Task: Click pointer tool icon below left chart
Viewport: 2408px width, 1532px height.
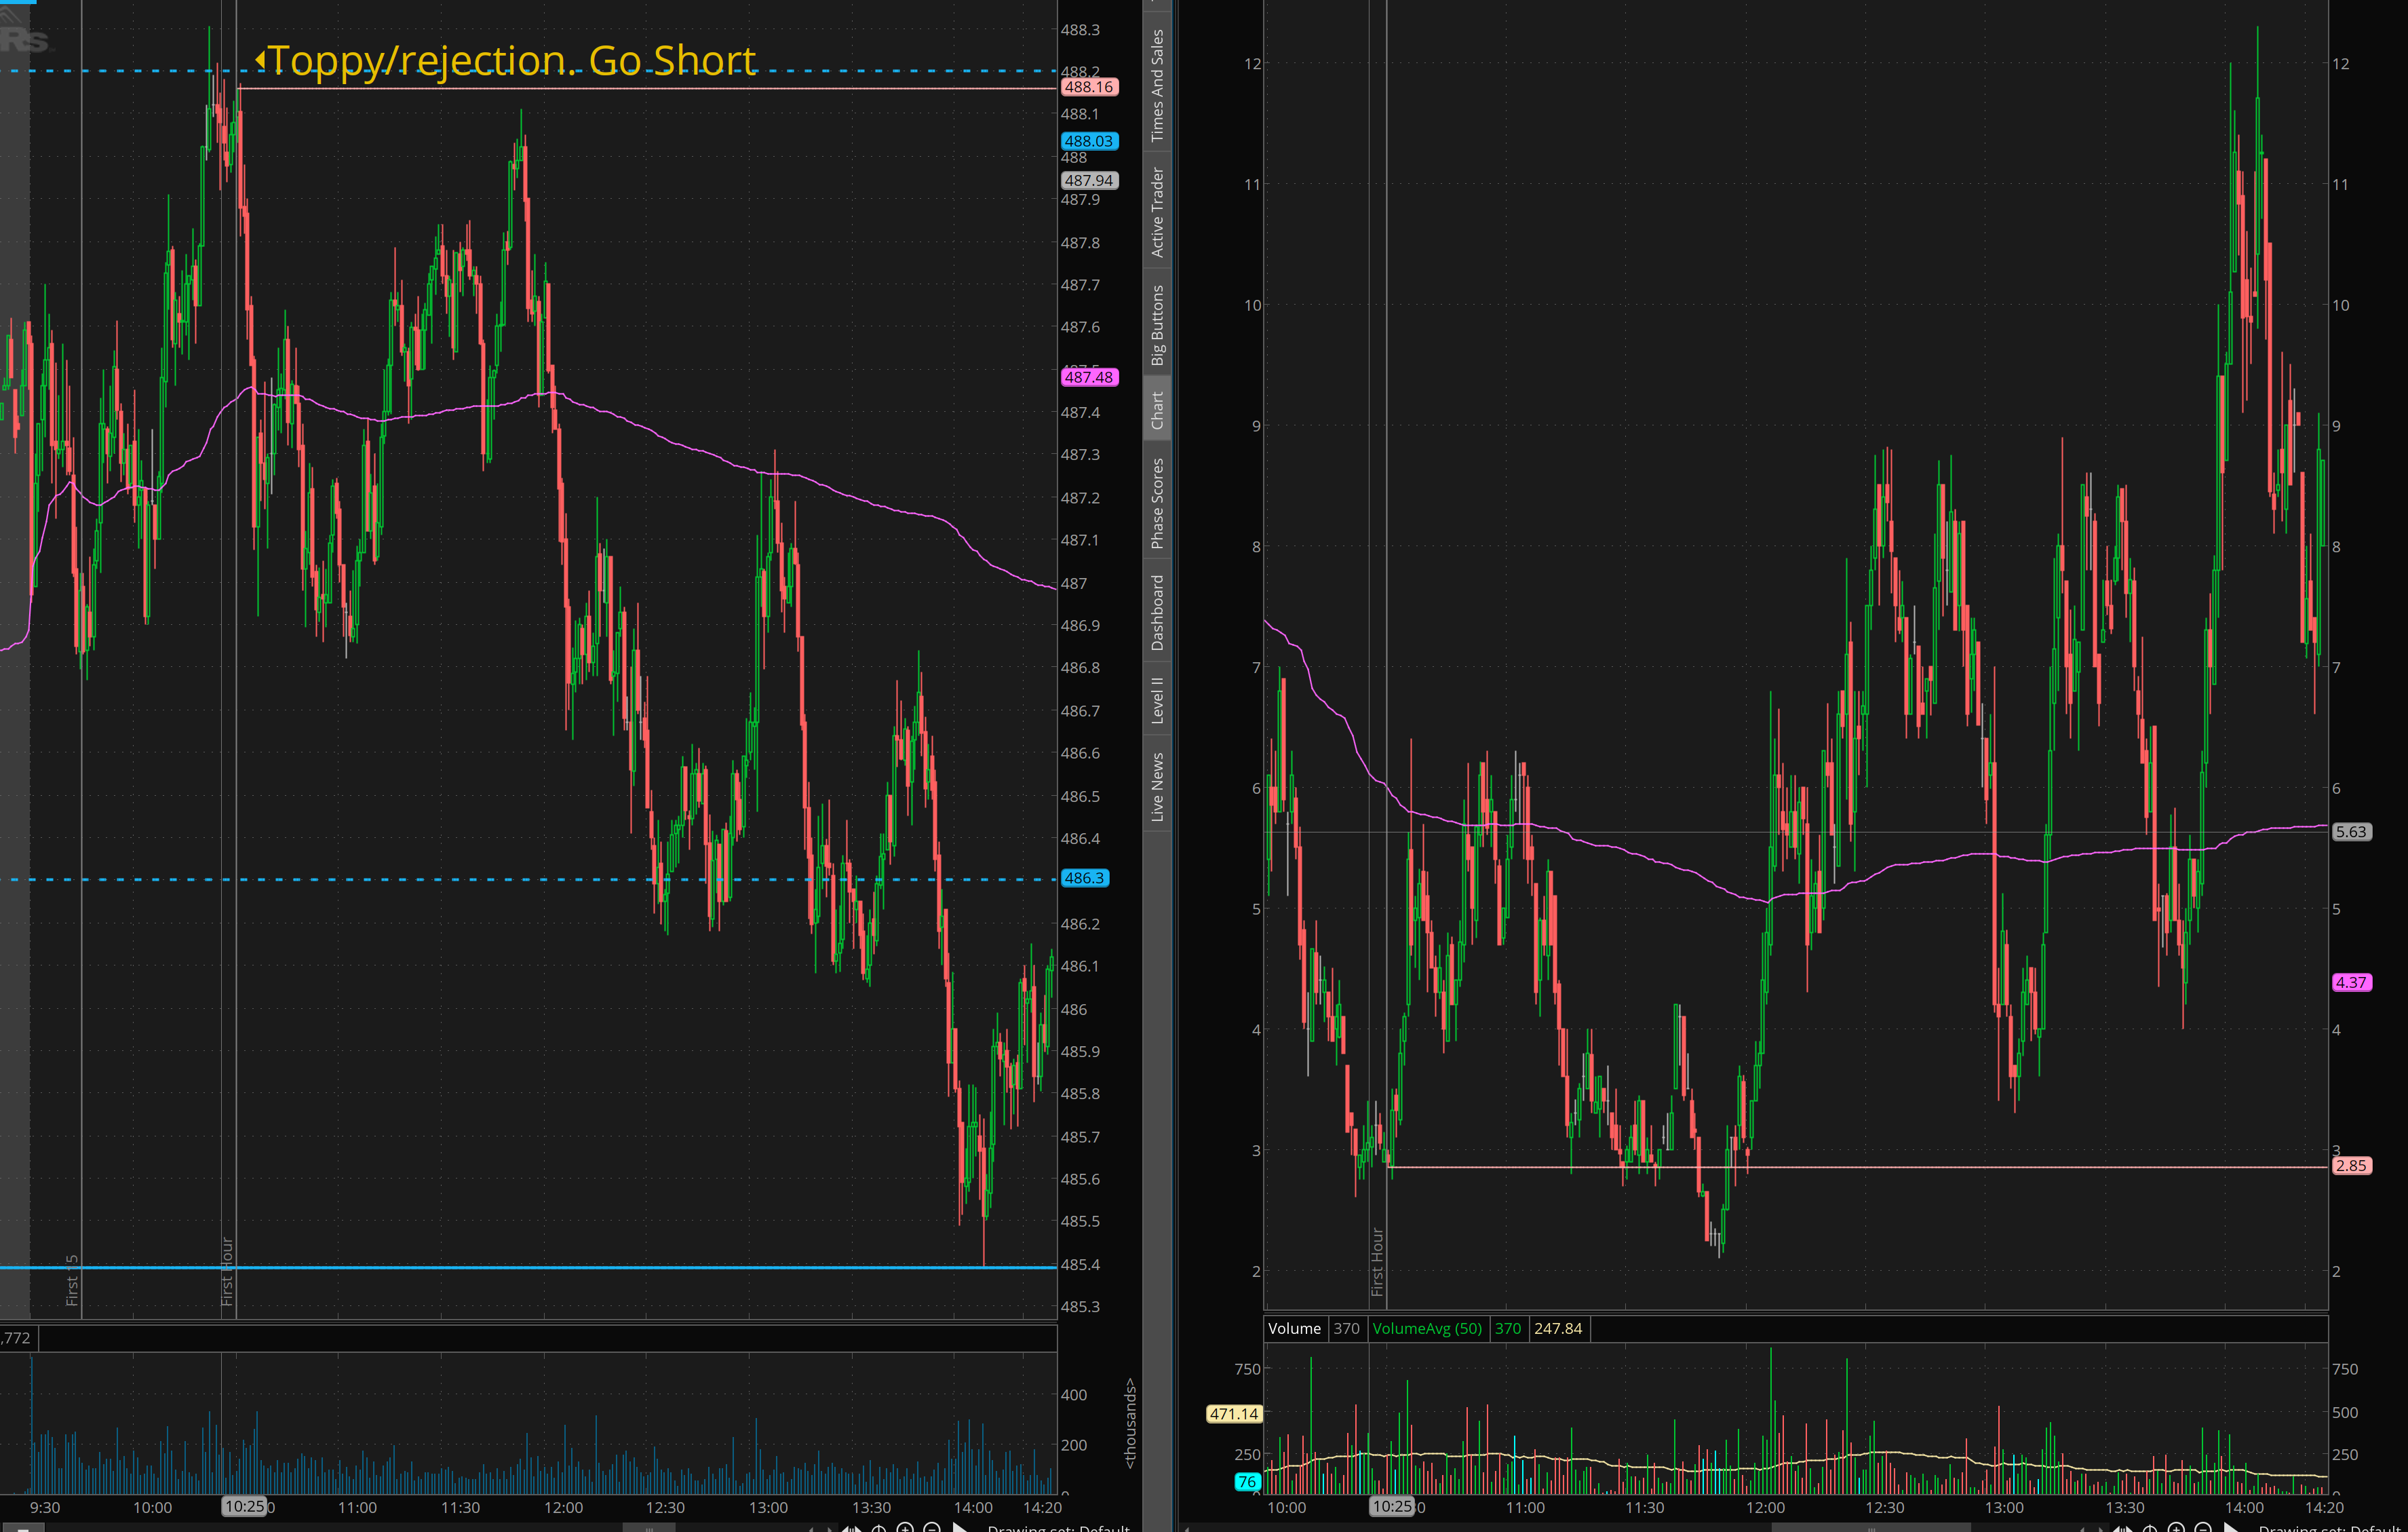Action: (959, 1529)
